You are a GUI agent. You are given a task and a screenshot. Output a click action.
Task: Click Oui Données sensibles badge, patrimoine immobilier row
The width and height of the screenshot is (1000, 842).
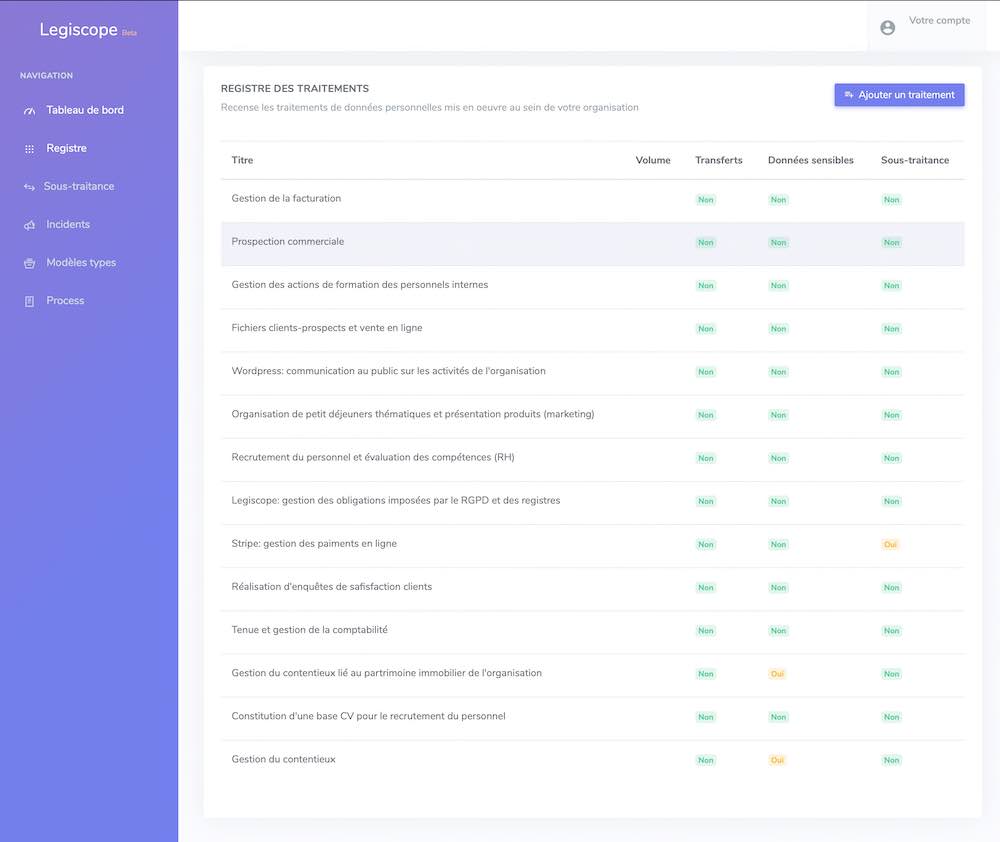click(x=777, y=674)
